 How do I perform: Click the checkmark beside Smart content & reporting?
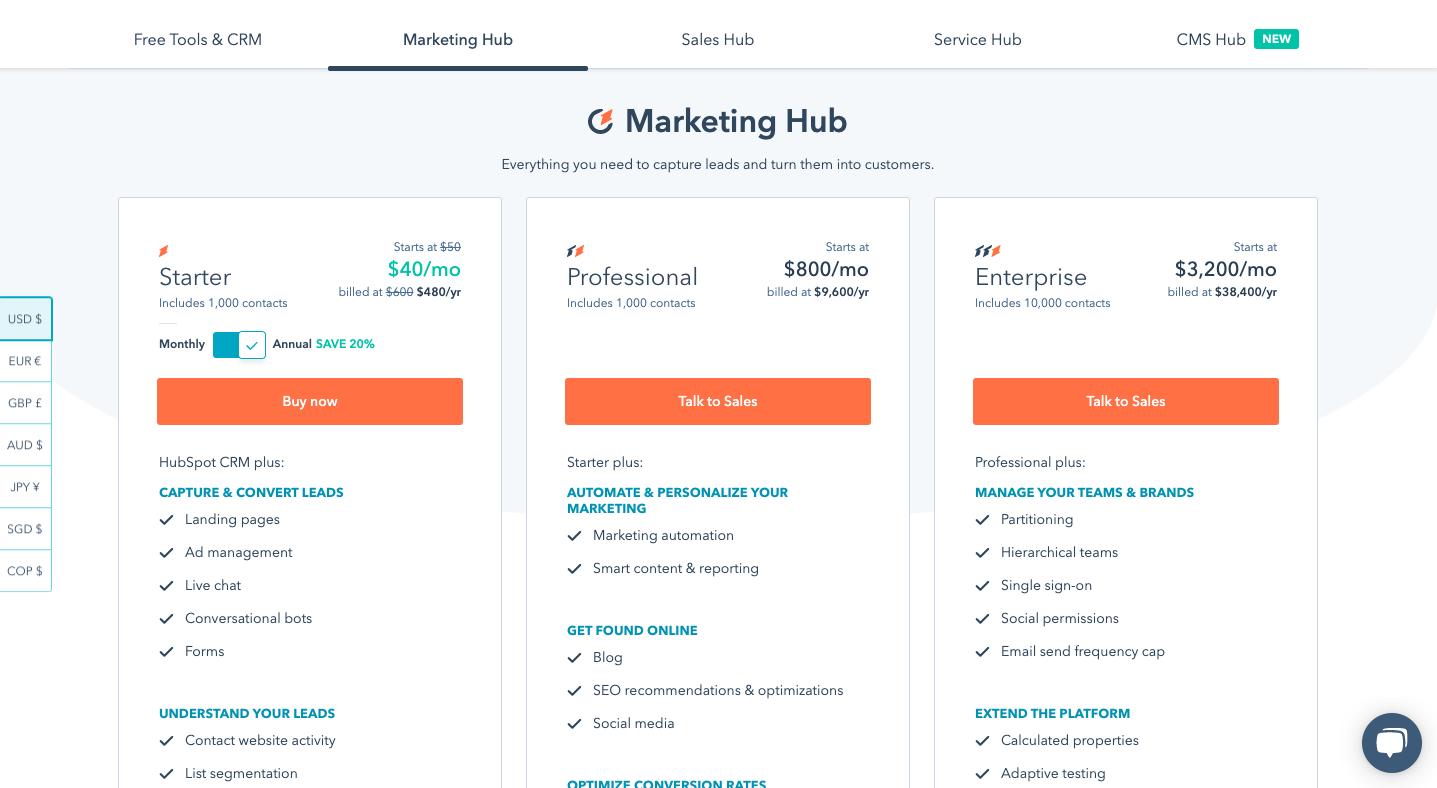[575, 569]
